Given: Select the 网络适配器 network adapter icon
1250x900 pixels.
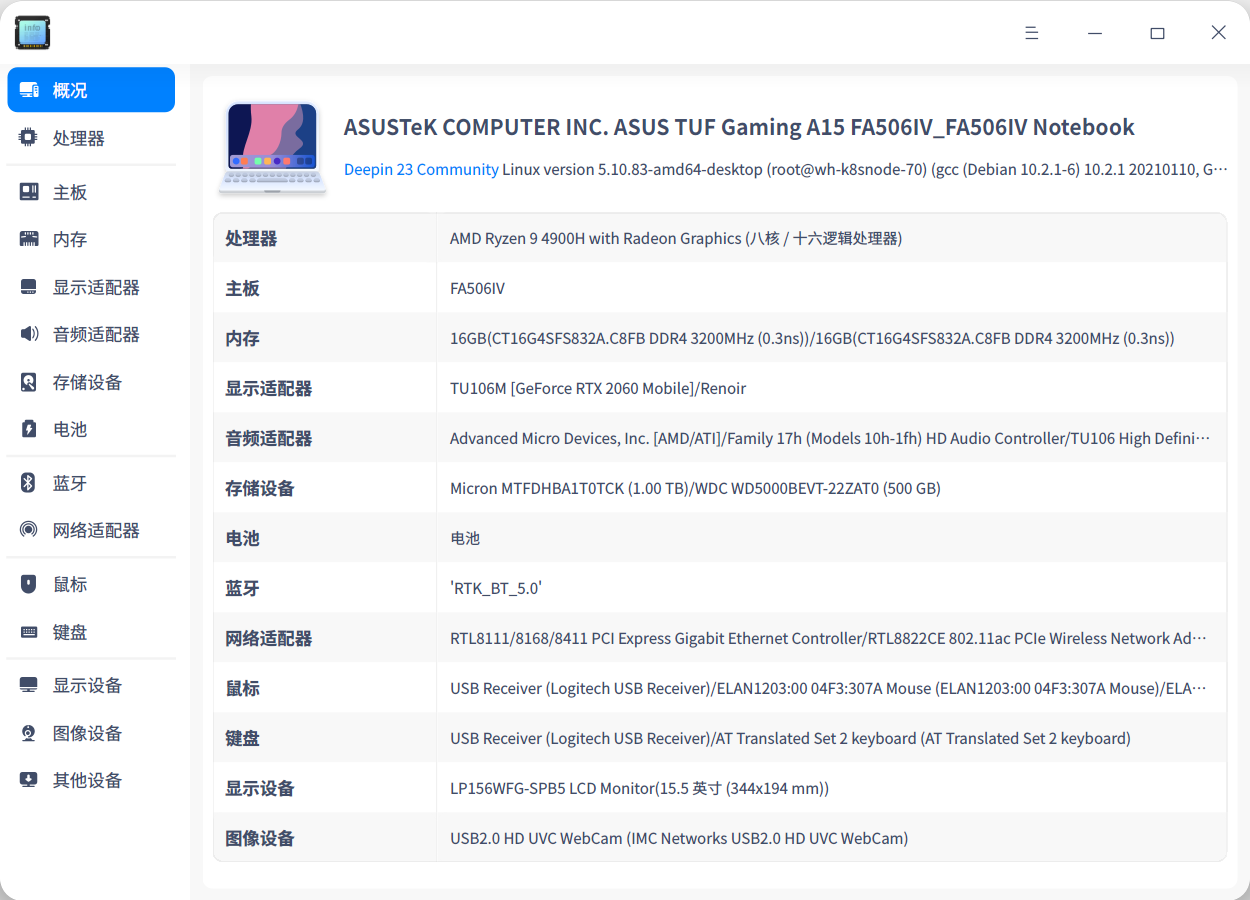Looking at the screenshot, I should (x=29, y=529).
